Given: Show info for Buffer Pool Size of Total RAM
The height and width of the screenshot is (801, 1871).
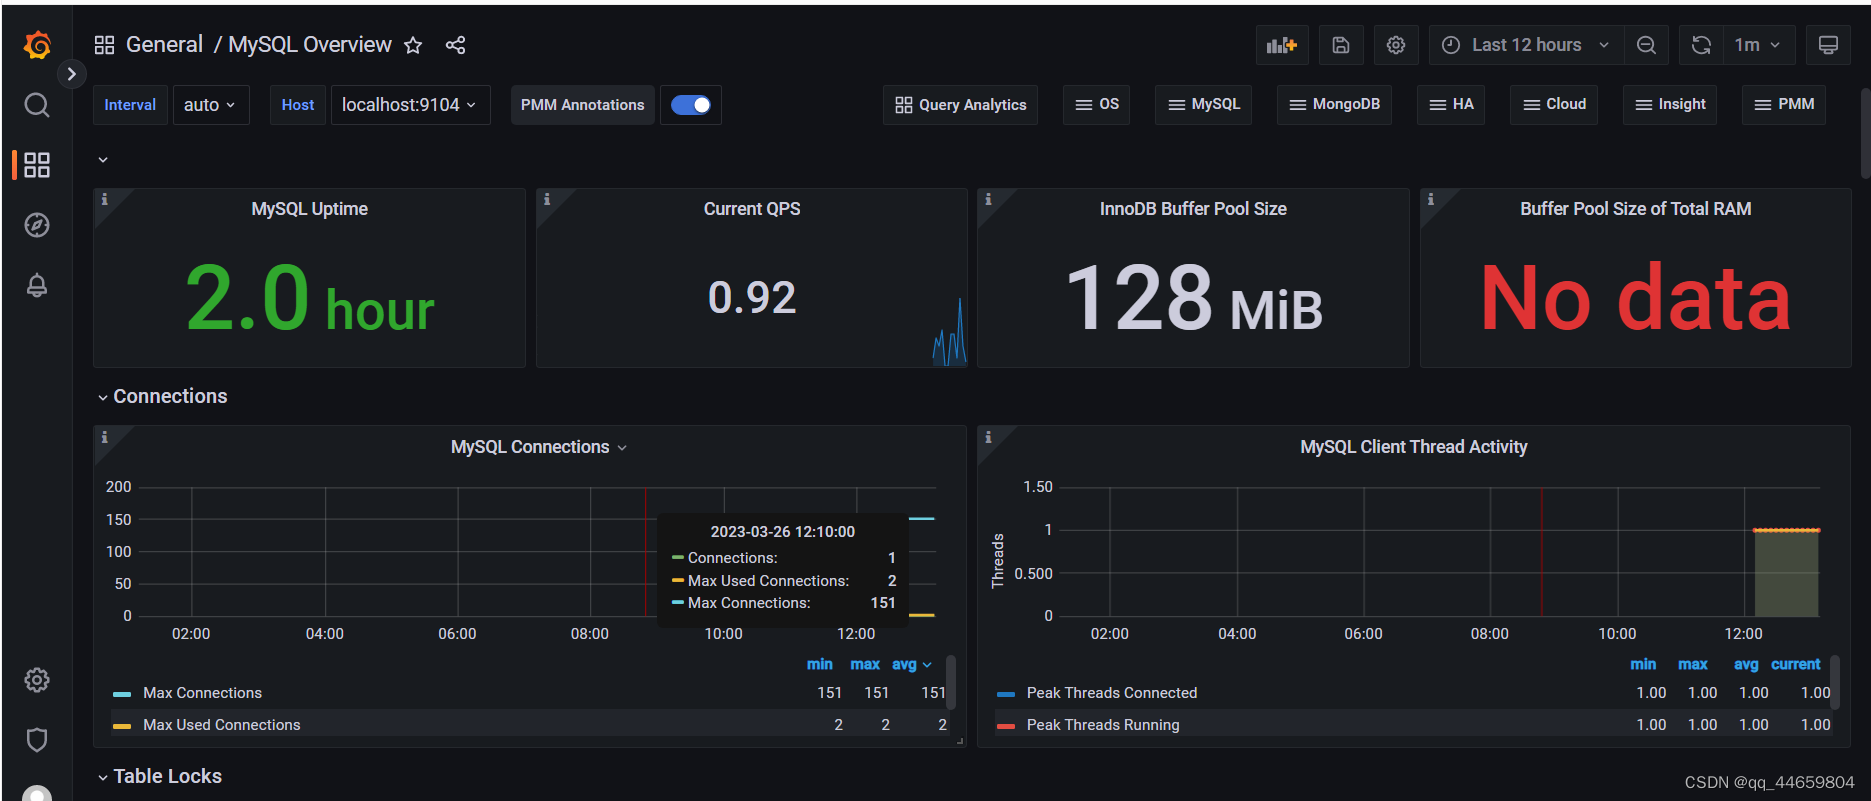Looking at the screenshot, I should 1431,199.
